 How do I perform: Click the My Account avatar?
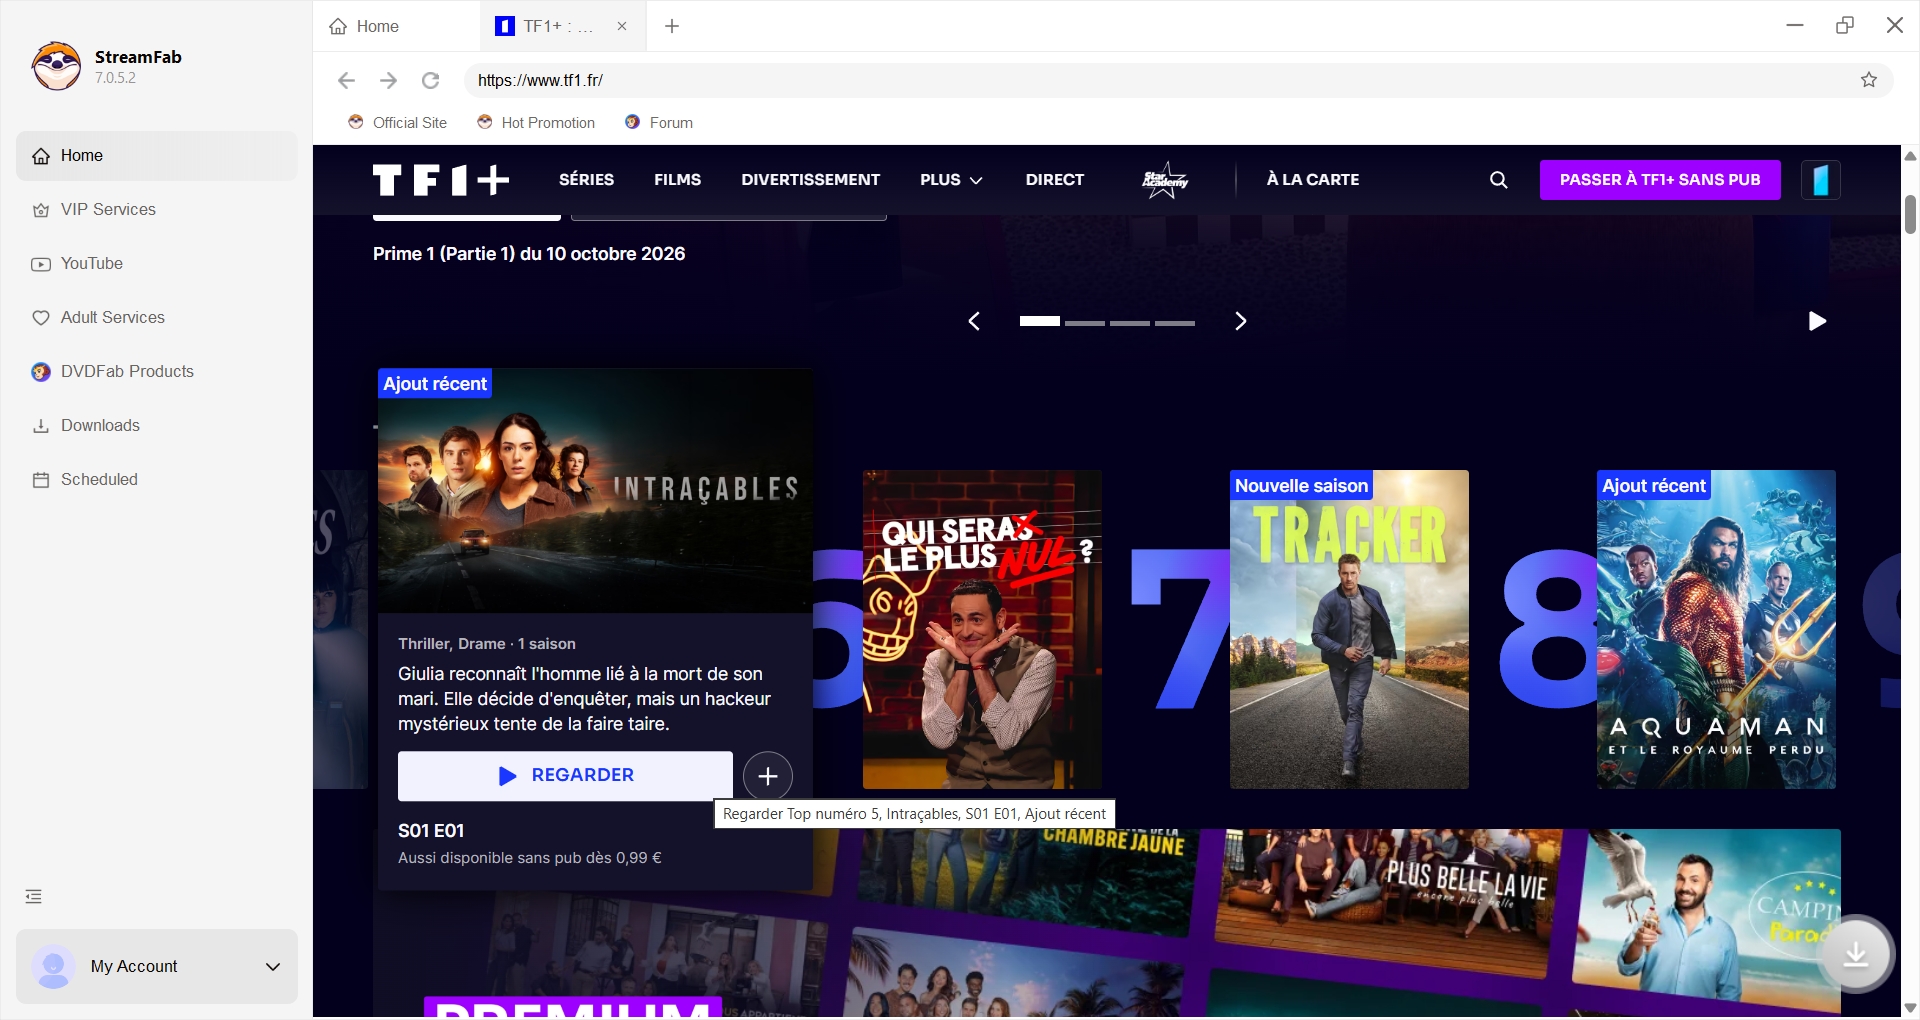click(x=53, y=967)
